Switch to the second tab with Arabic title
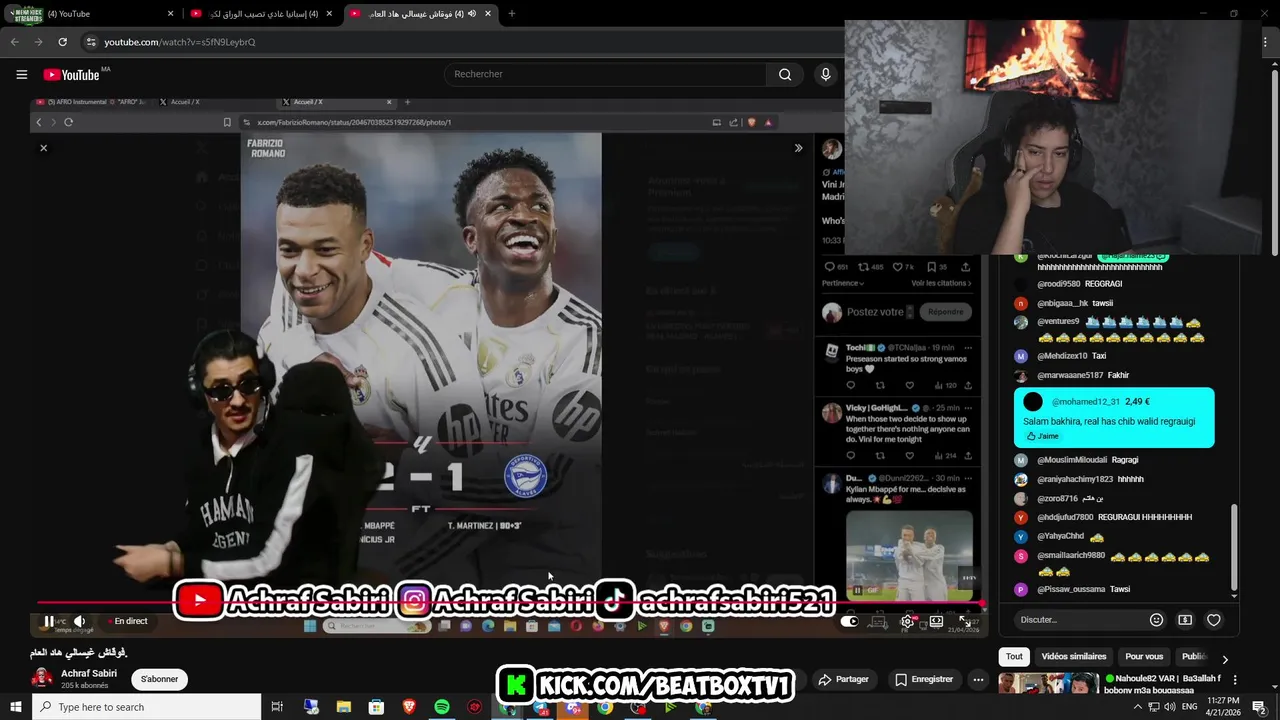This screenshot has width=1280, height=720. click(262, 13)
